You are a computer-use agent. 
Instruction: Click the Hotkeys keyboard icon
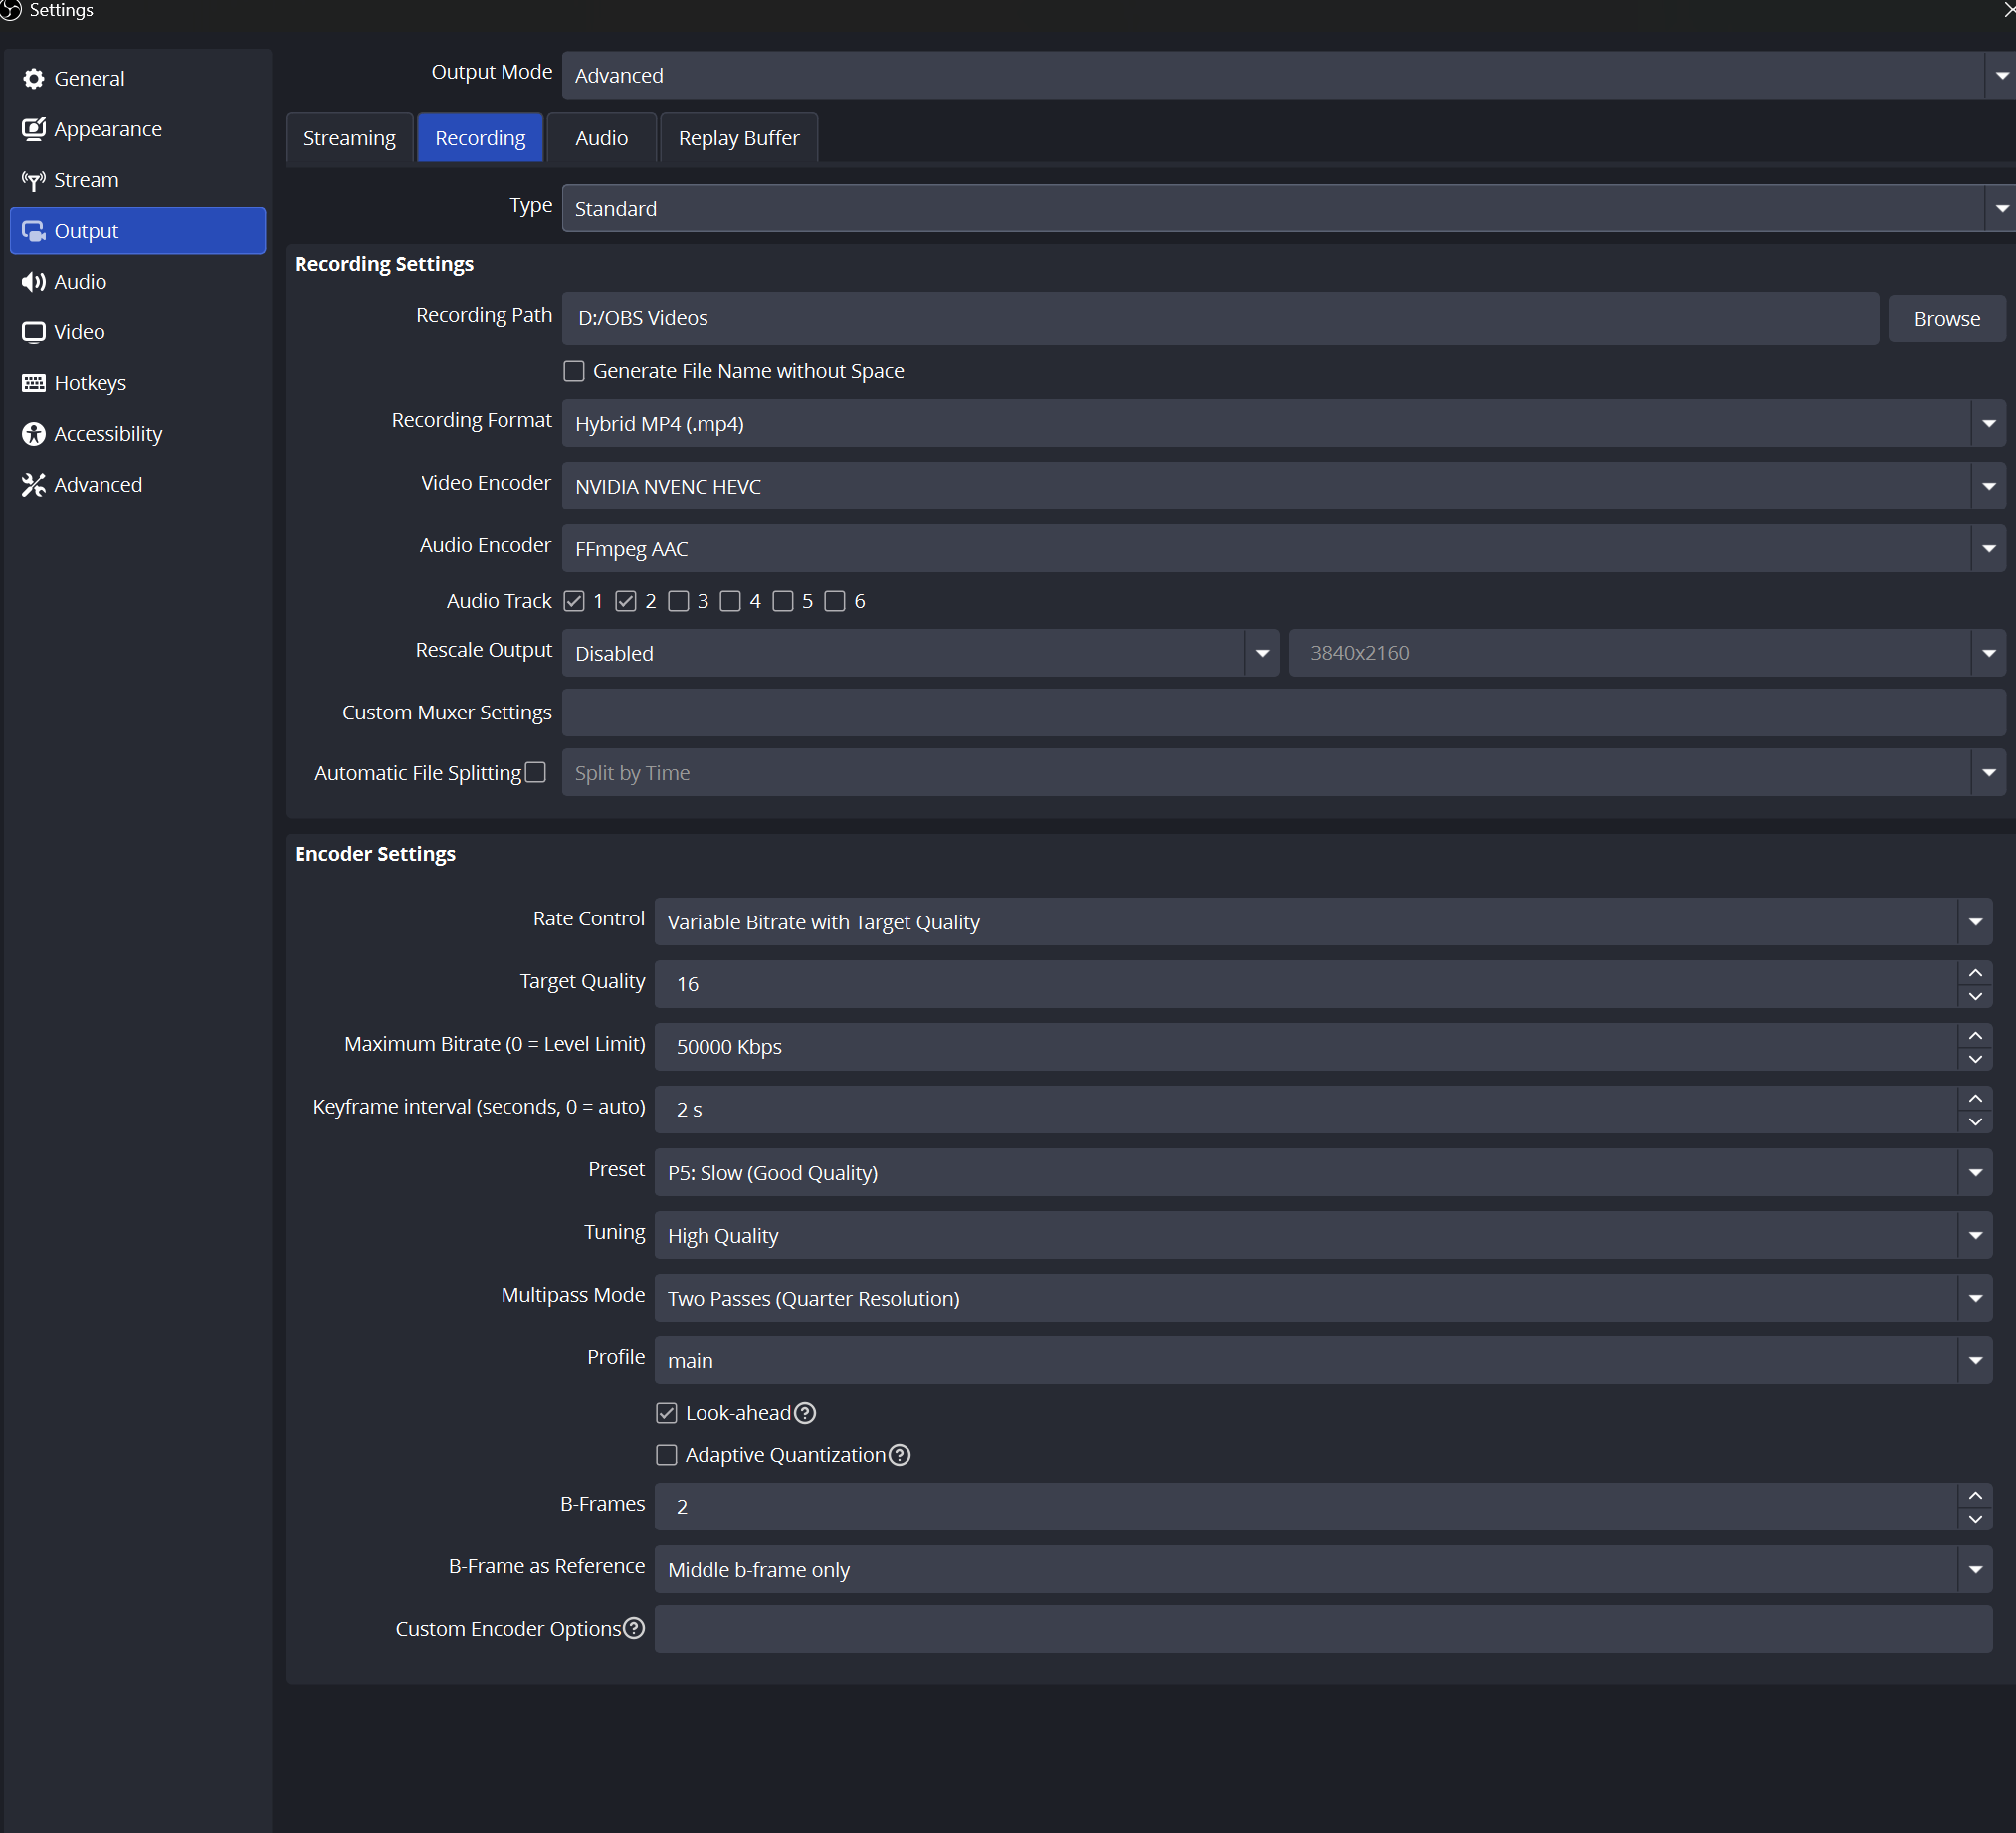pyautogui.click(x=33, y=383)
